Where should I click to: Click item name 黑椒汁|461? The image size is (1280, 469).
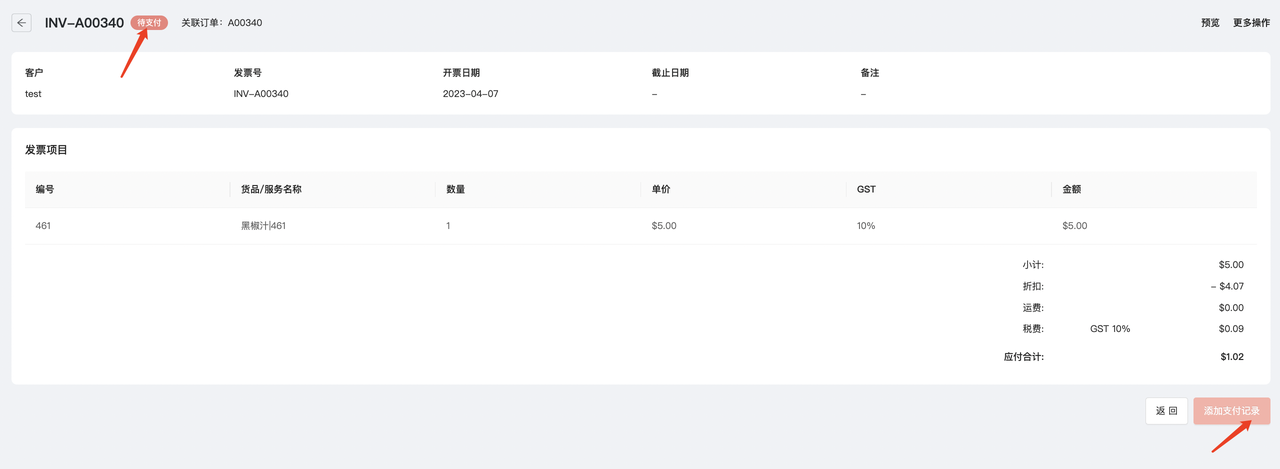263,226
